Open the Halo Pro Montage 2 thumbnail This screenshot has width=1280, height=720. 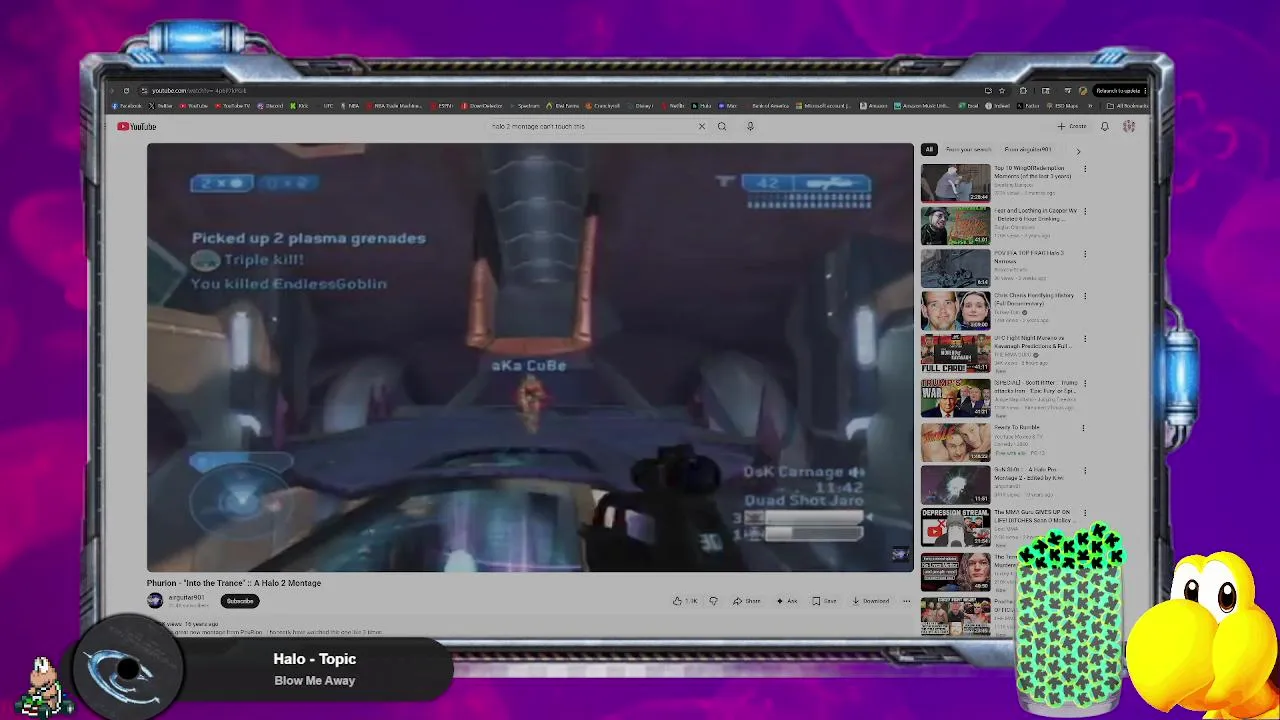point(955,484)
